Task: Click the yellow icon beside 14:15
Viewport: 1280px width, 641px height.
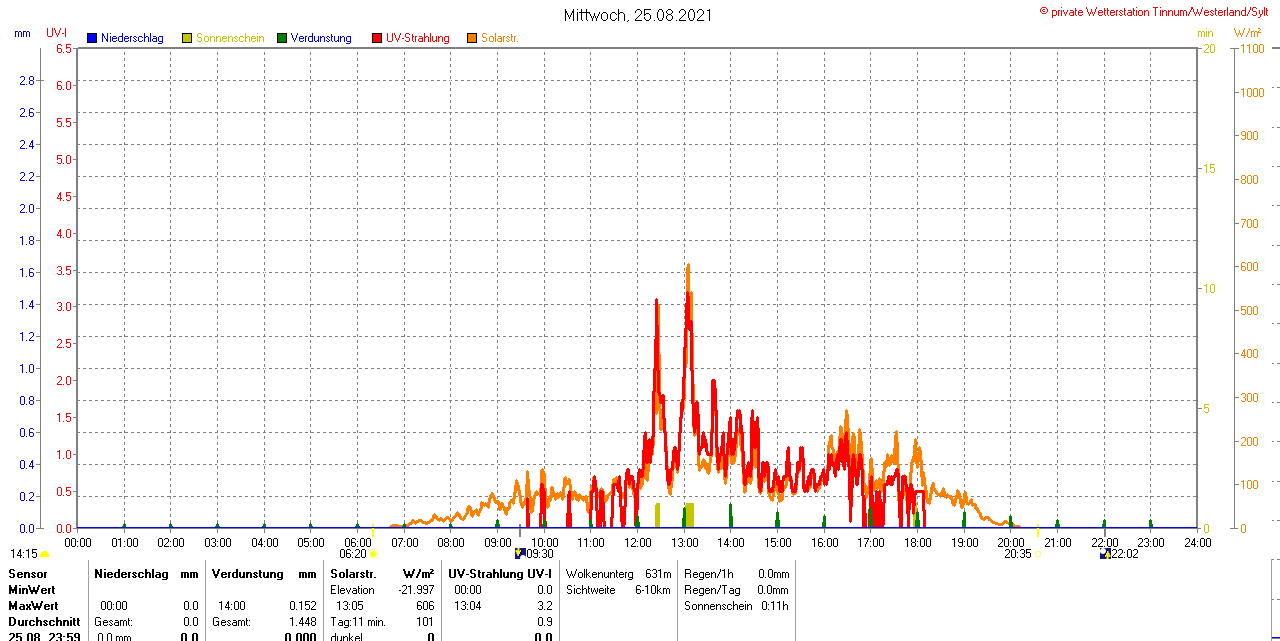Action: 45,554
